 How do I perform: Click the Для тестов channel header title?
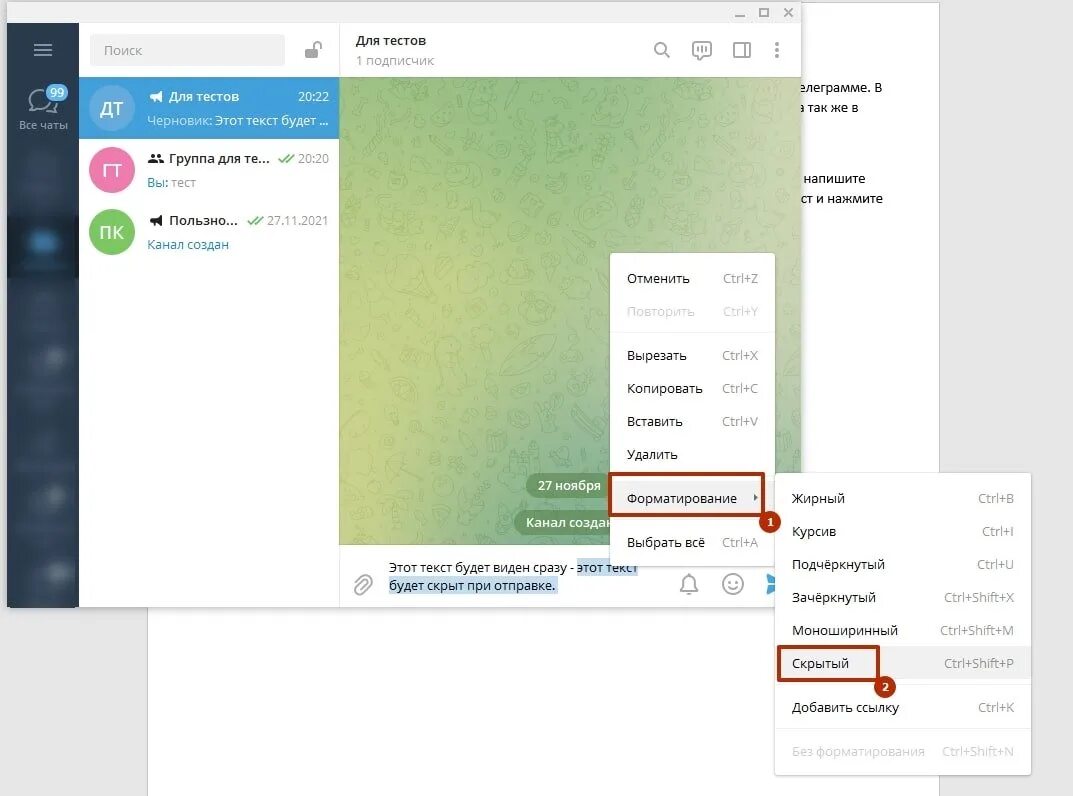pyautogui.click(x=391, y=40)
